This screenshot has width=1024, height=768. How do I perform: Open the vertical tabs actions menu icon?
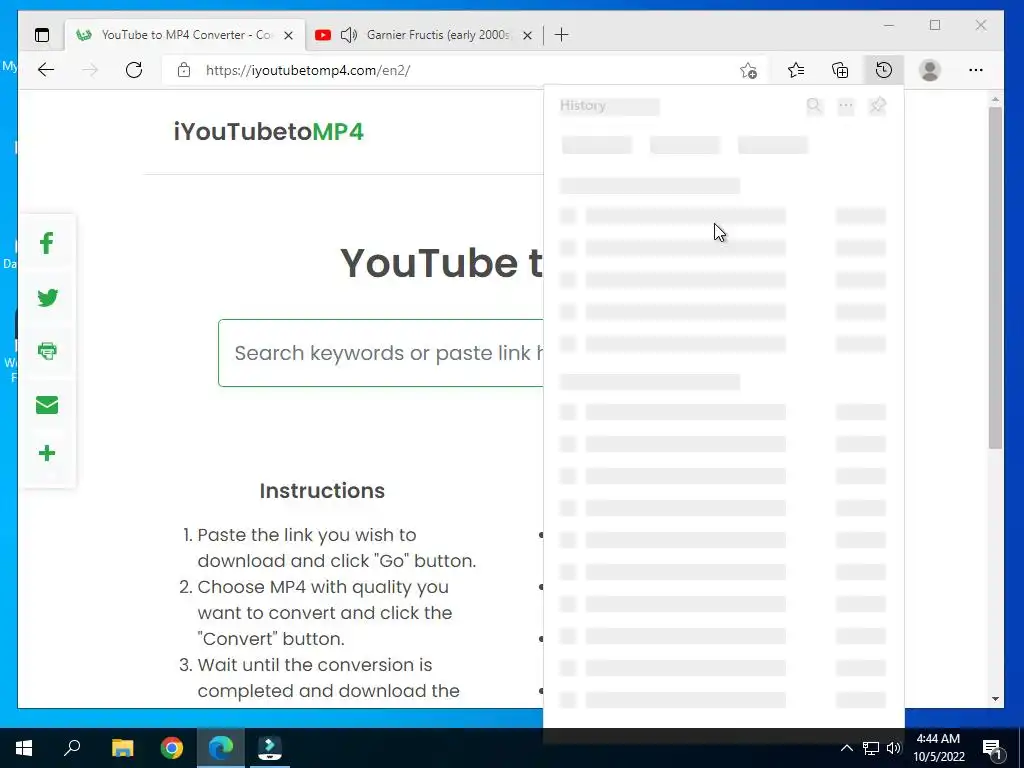tap(42, 35)
